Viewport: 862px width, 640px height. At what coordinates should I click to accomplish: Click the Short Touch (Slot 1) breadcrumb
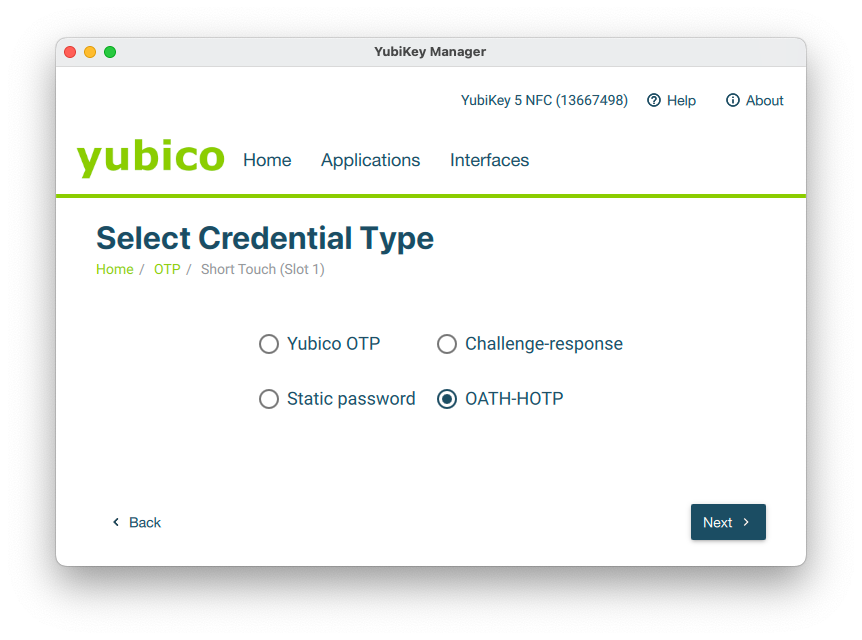point(262,269)
